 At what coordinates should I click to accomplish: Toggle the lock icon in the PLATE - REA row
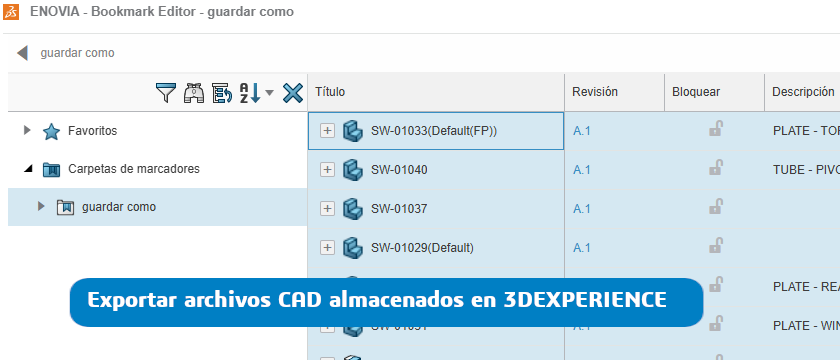coord(716,284)
